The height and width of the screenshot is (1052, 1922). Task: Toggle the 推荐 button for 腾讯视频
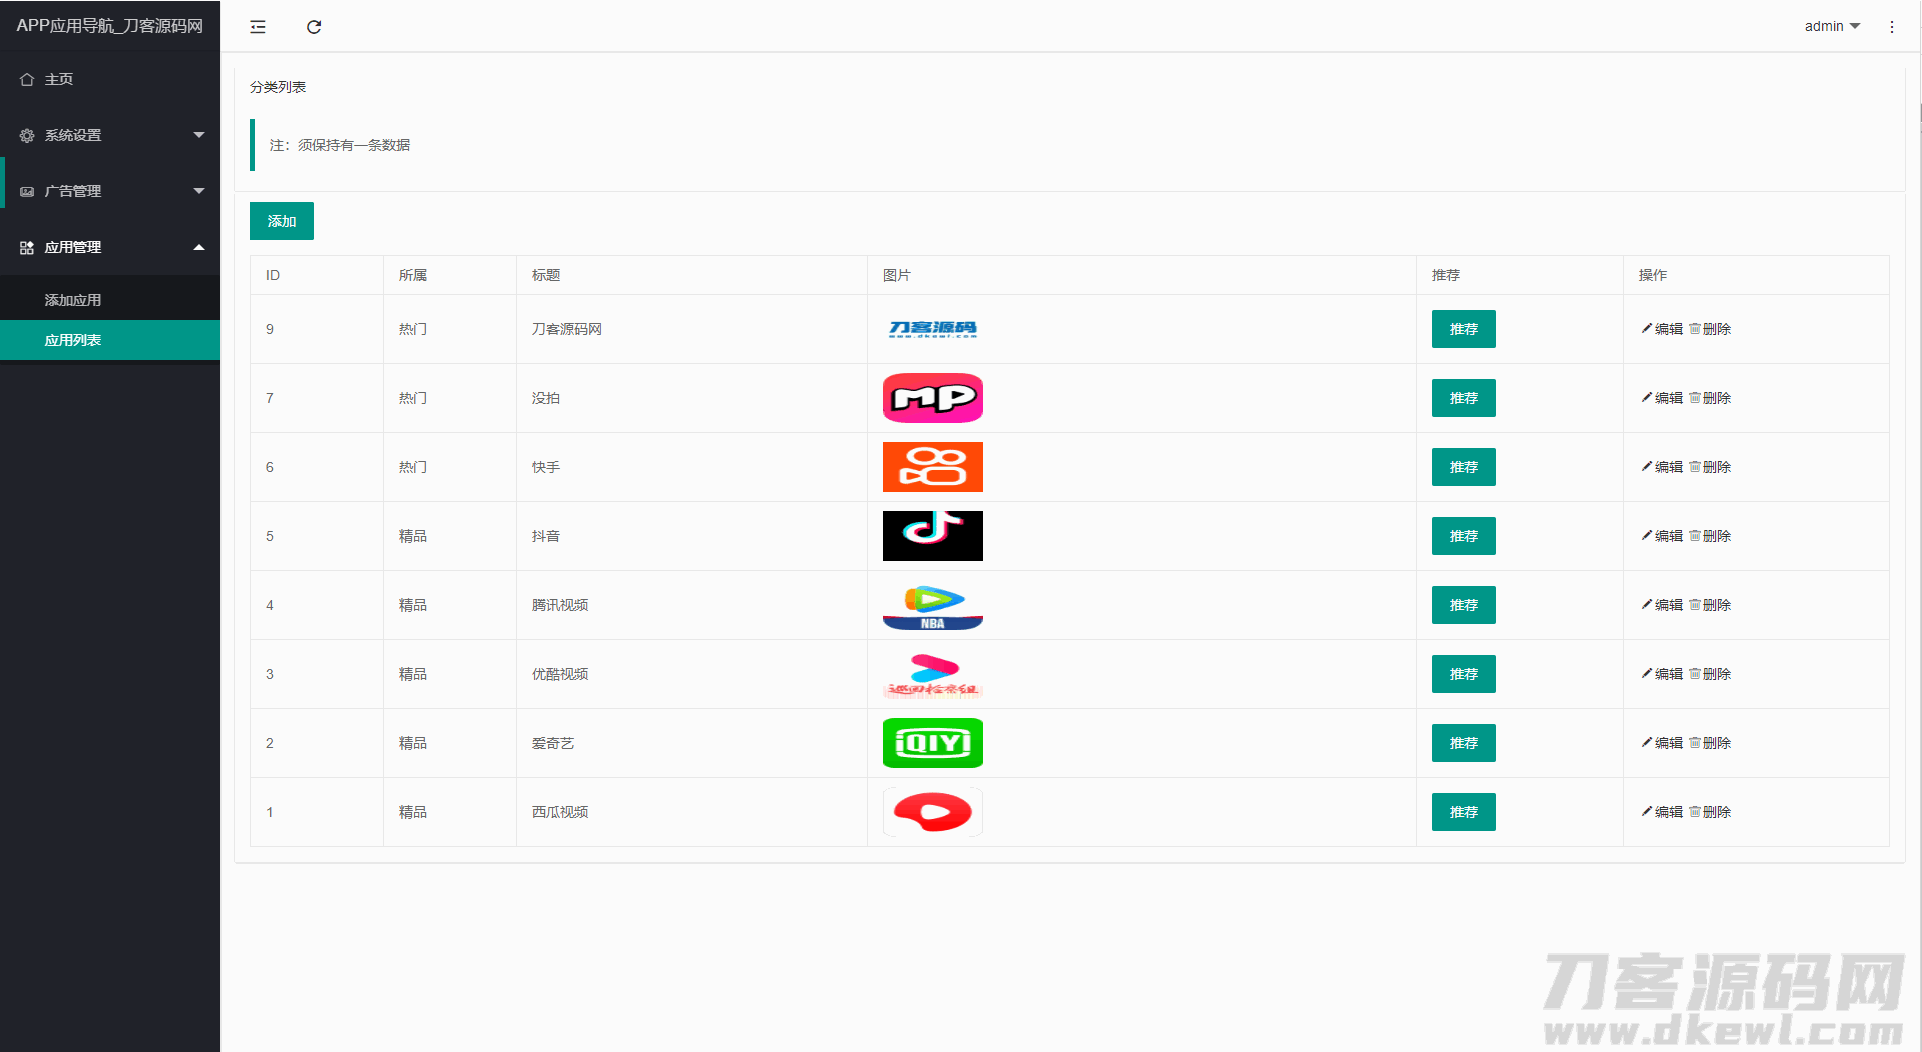coord(1463,605)
